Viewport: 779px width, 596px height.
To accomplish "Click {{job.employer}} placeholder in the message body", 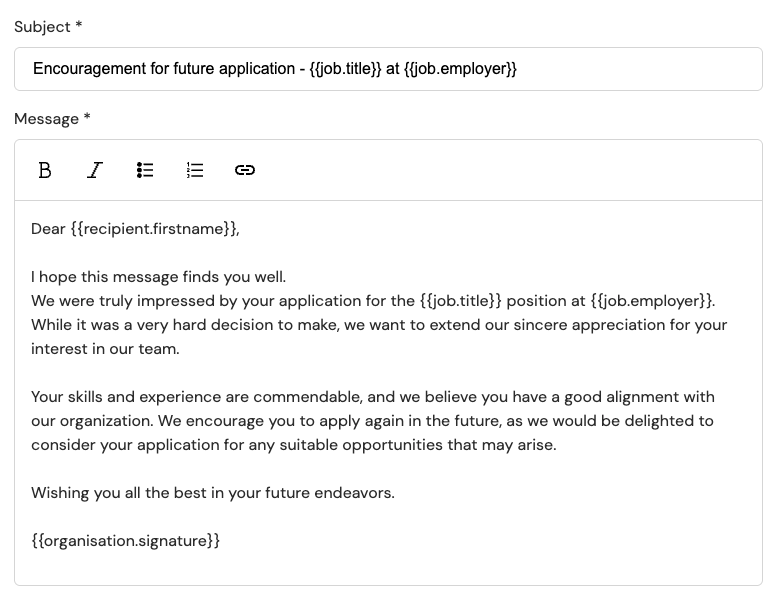I will tap(652, 301).
